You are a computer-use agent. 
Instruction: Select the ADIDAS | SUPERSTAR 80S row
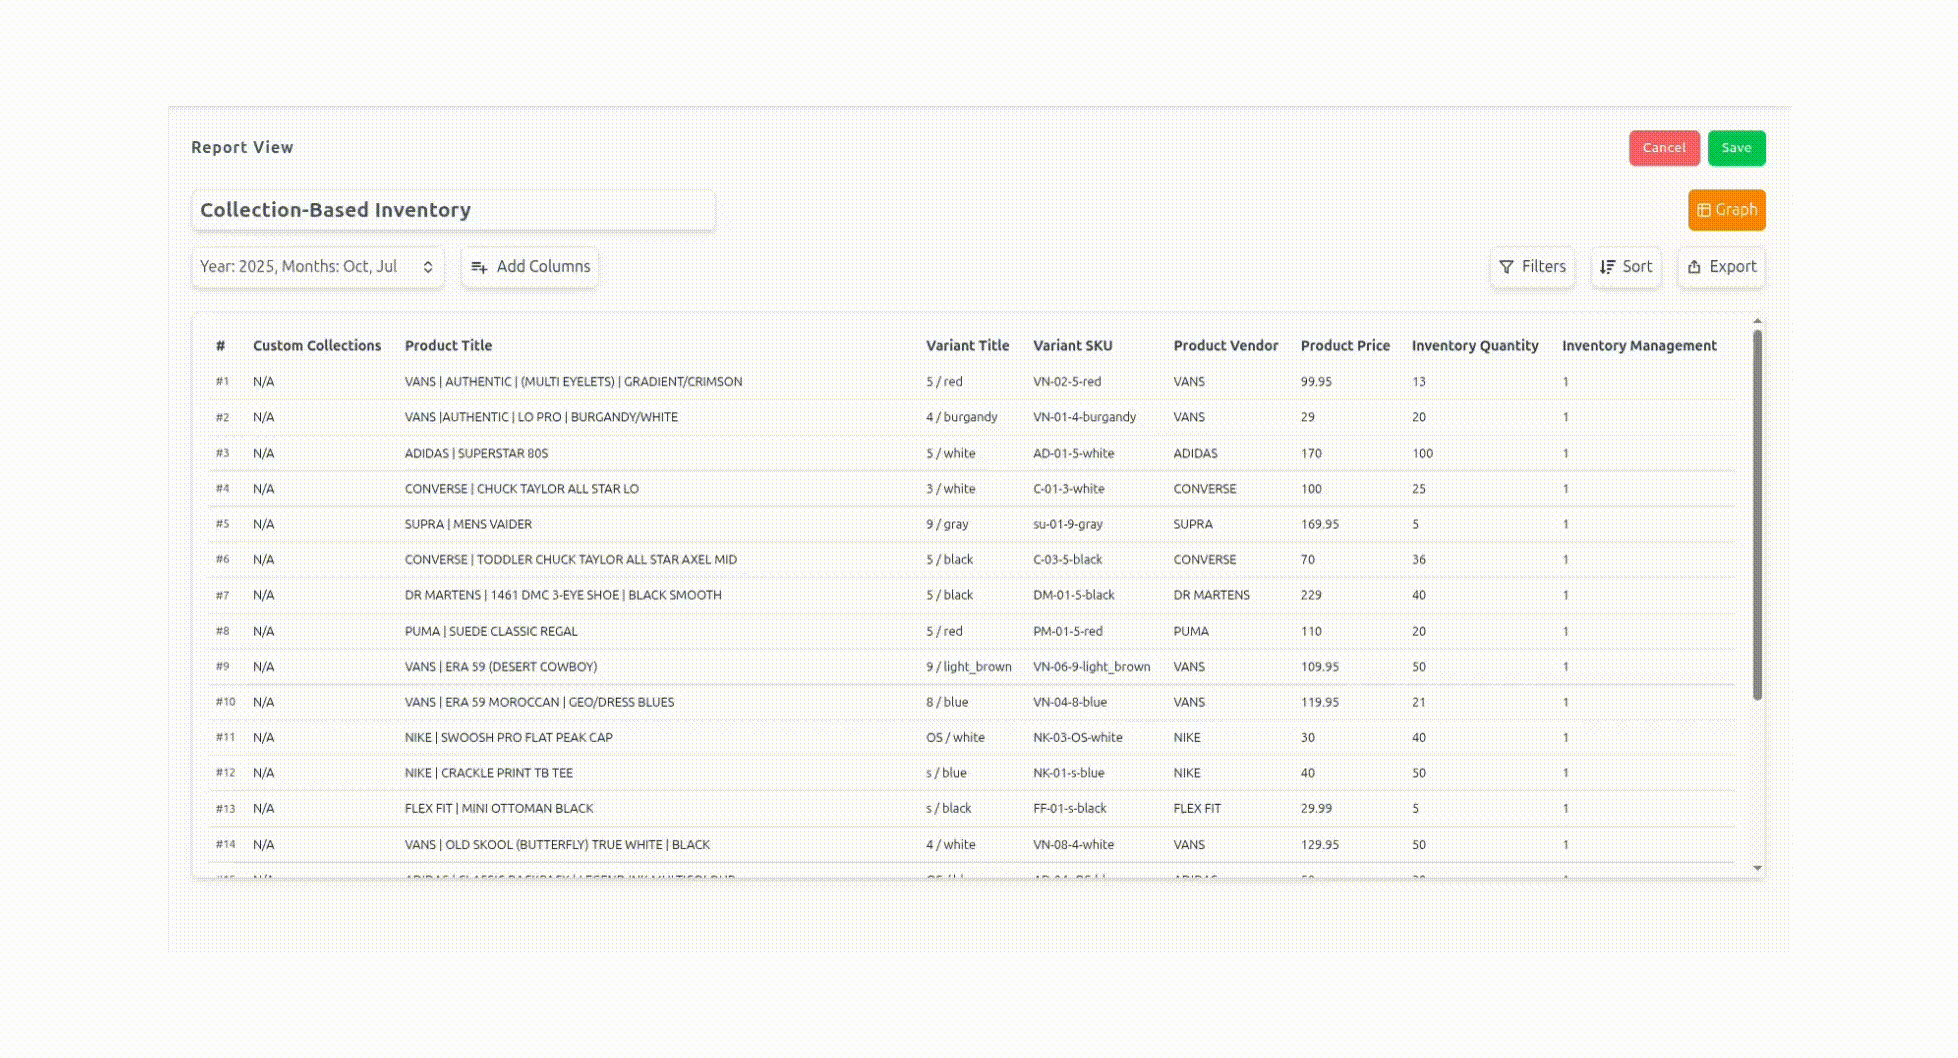476,453
